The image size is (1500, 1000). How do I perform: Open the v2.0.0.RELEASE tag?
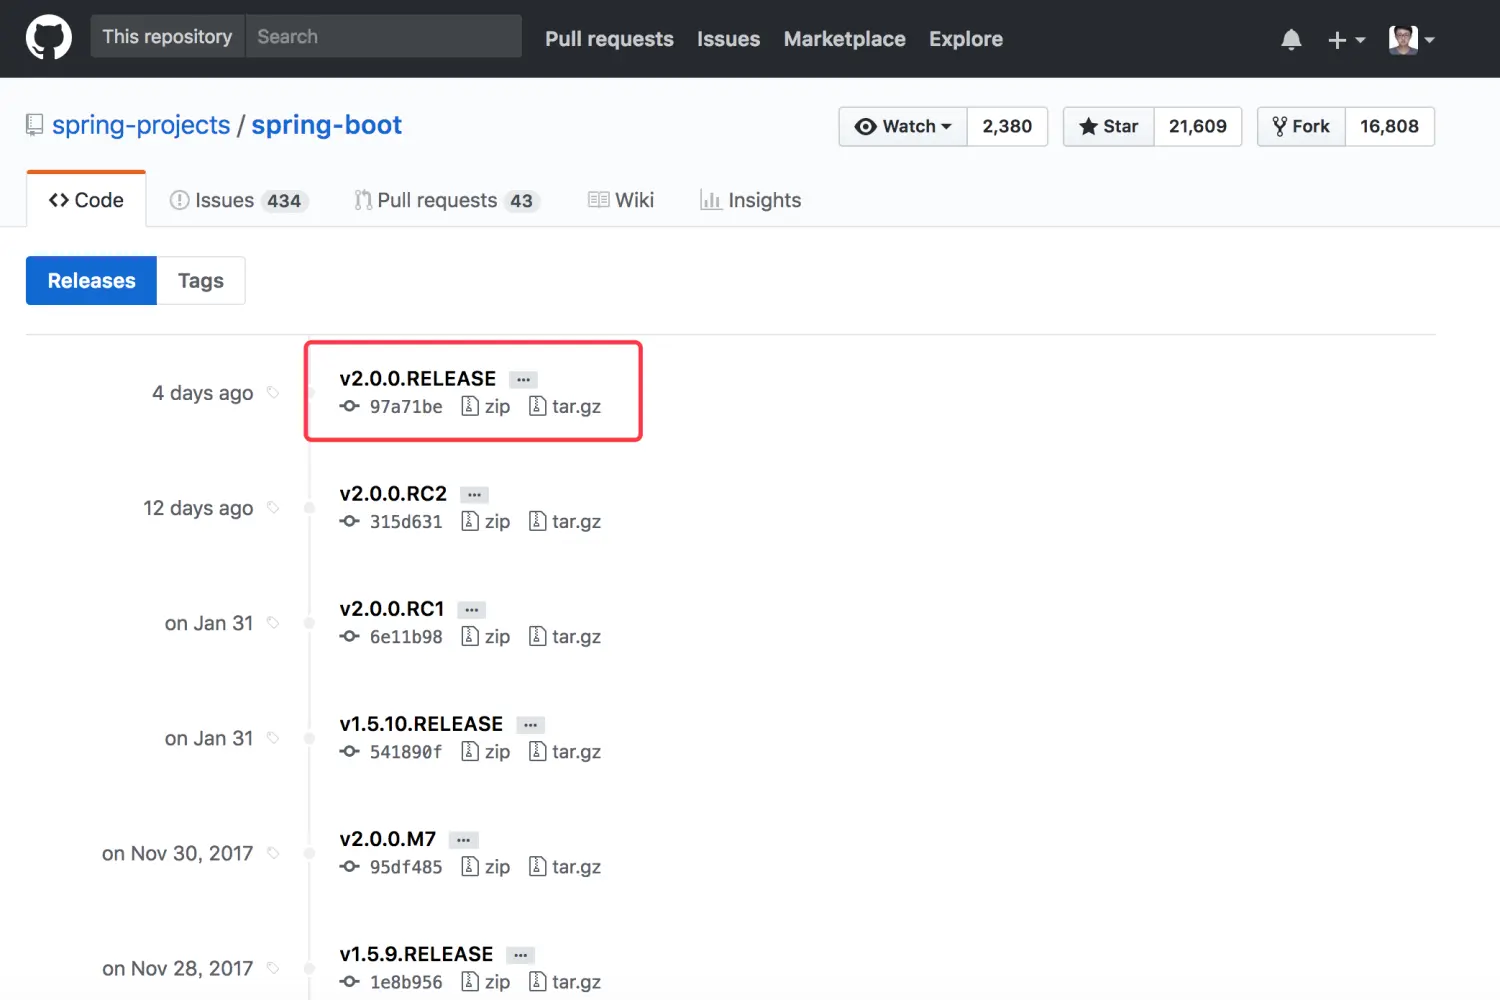click(x=418, y=378)
